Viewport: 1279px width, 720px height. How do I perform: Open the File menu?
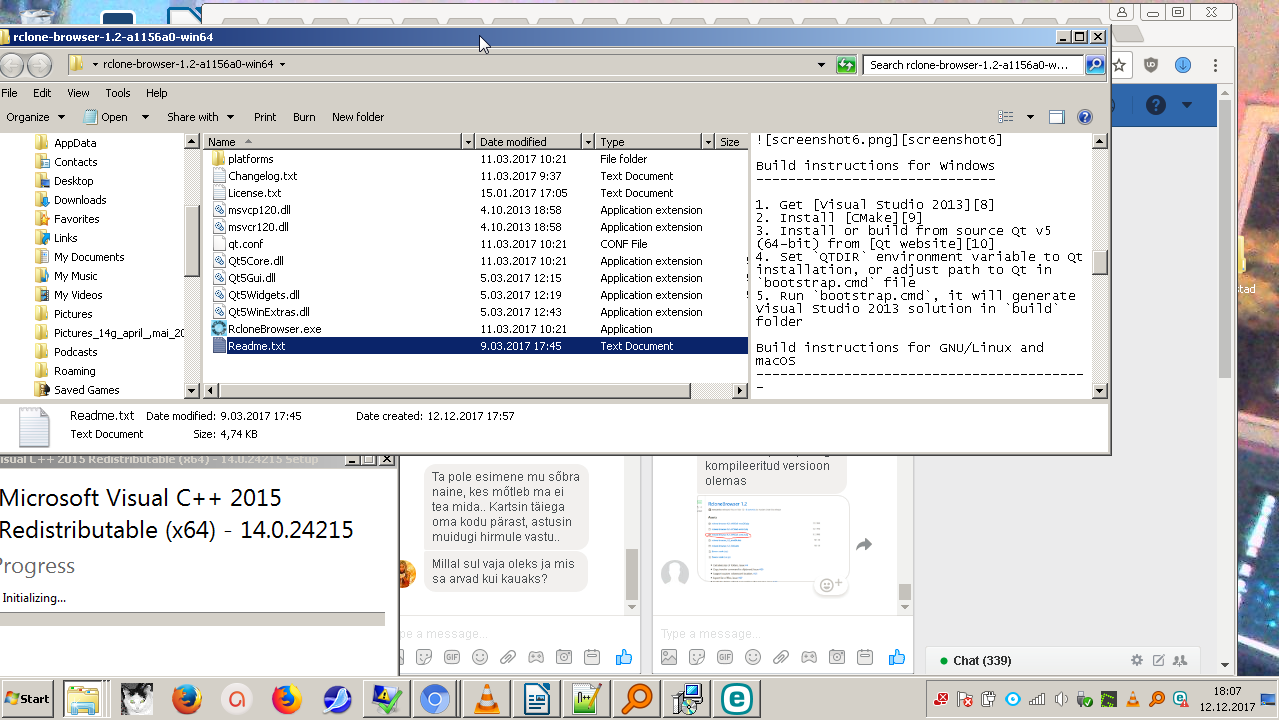point(9,93)
